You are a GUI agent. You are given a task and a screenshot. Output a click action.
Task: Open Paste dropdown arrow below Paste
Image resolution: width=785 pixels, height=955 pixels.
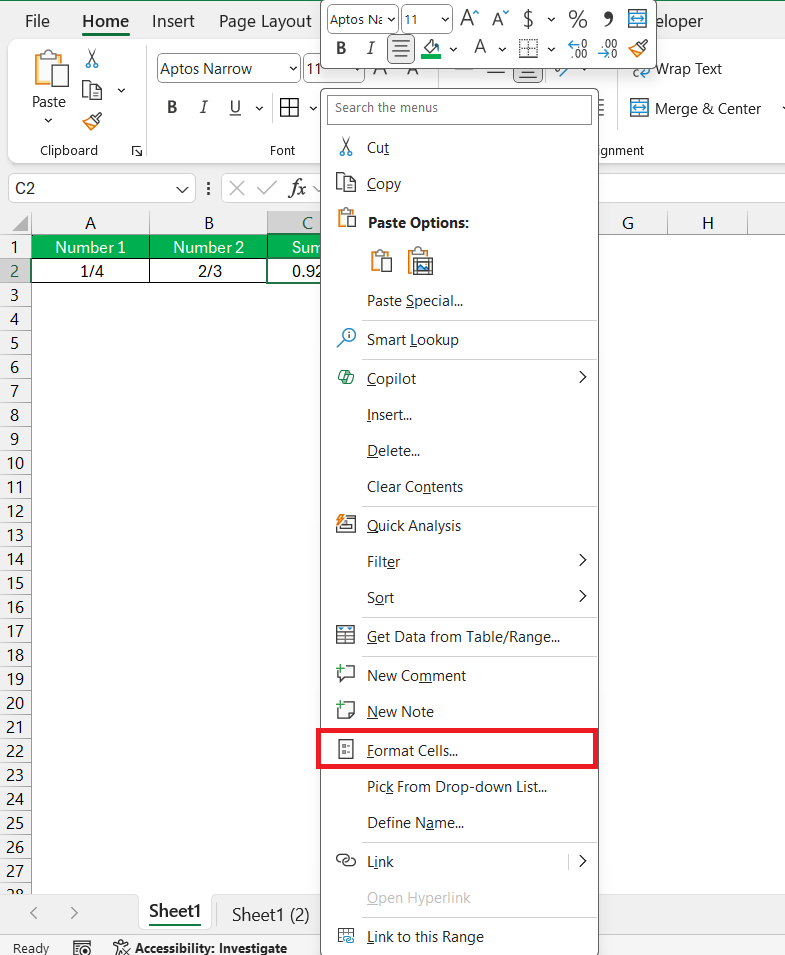49,121
